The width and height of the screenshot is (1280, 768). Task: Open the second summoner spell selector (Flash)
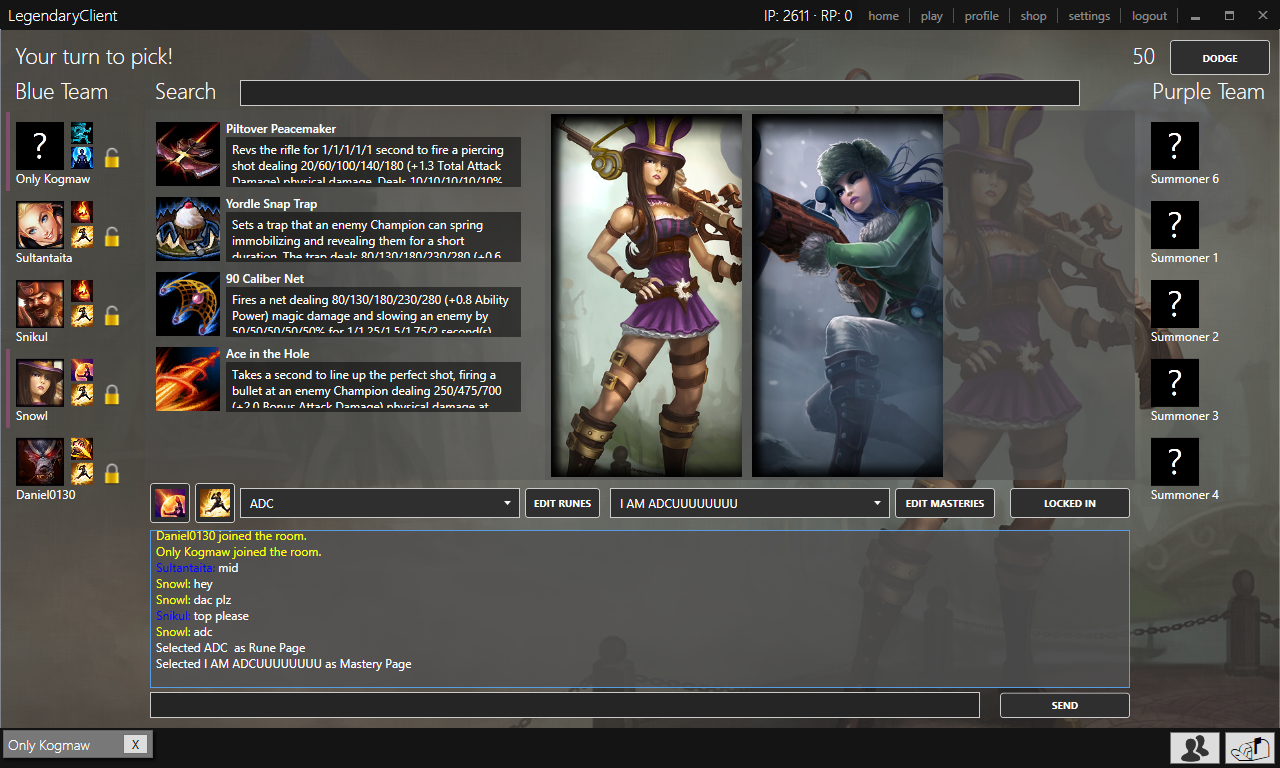[x=215, y=503]
